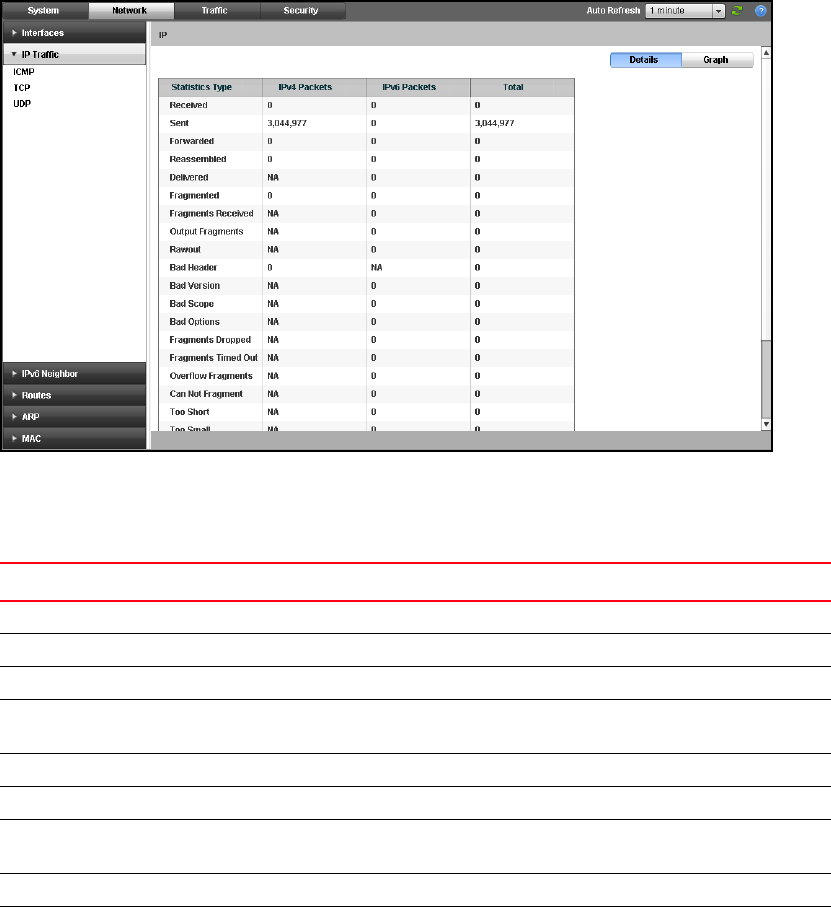Select the Fragments Timed Out row label
This screenshot has height=907, width=831.
tap(213, 357)
